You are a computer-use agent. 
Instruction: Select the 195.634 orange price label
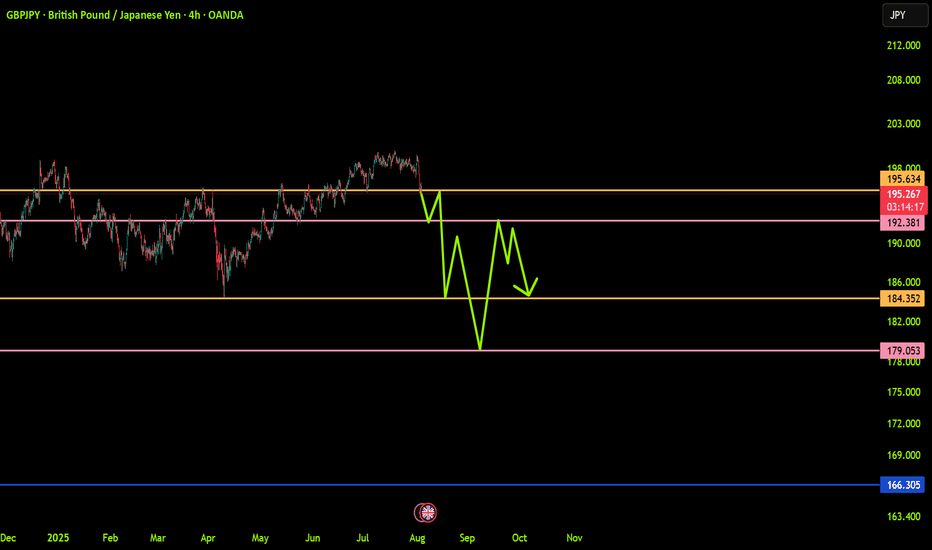click(x=902, y=178)
